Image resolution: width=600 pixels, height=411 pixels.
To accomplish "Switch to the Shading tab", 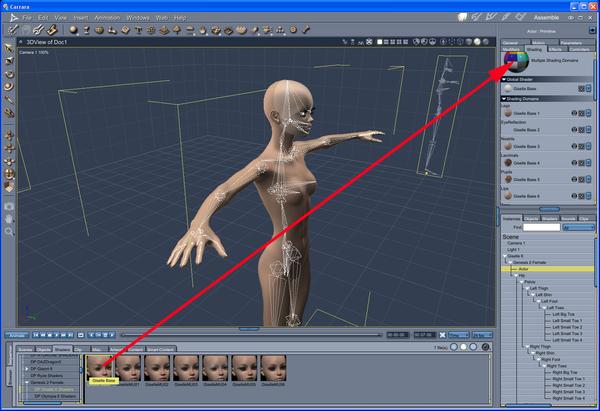I will tap(534, 49).
